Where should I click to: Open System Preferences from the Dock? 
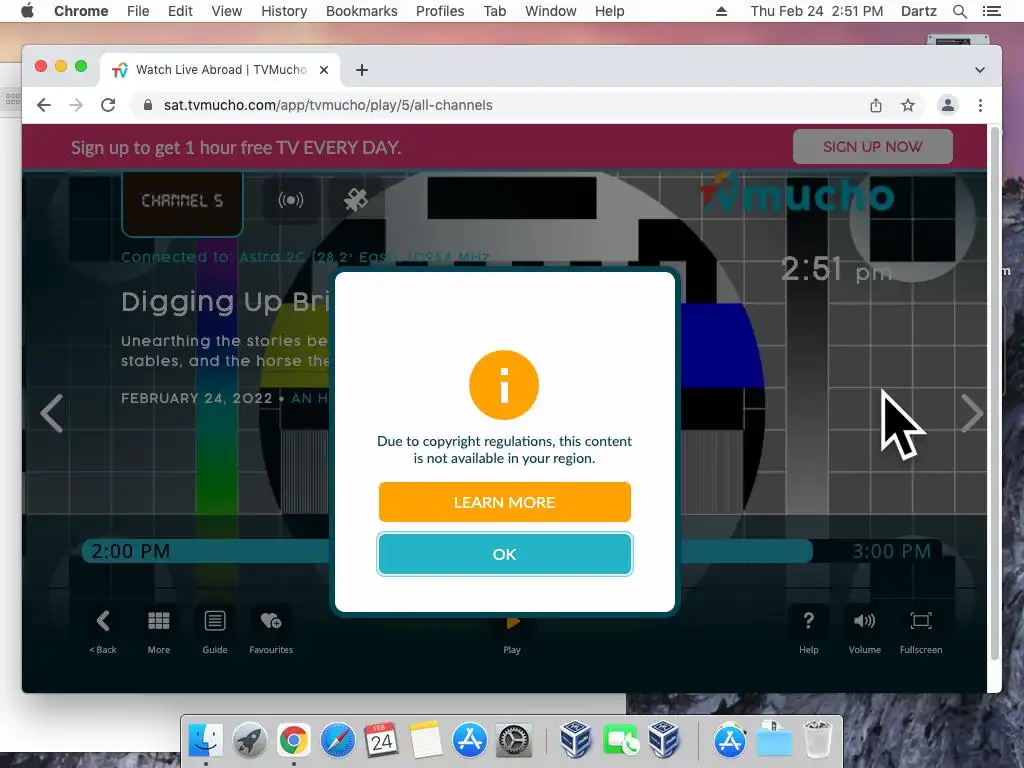pyautogui.click(x=514, y=741)
